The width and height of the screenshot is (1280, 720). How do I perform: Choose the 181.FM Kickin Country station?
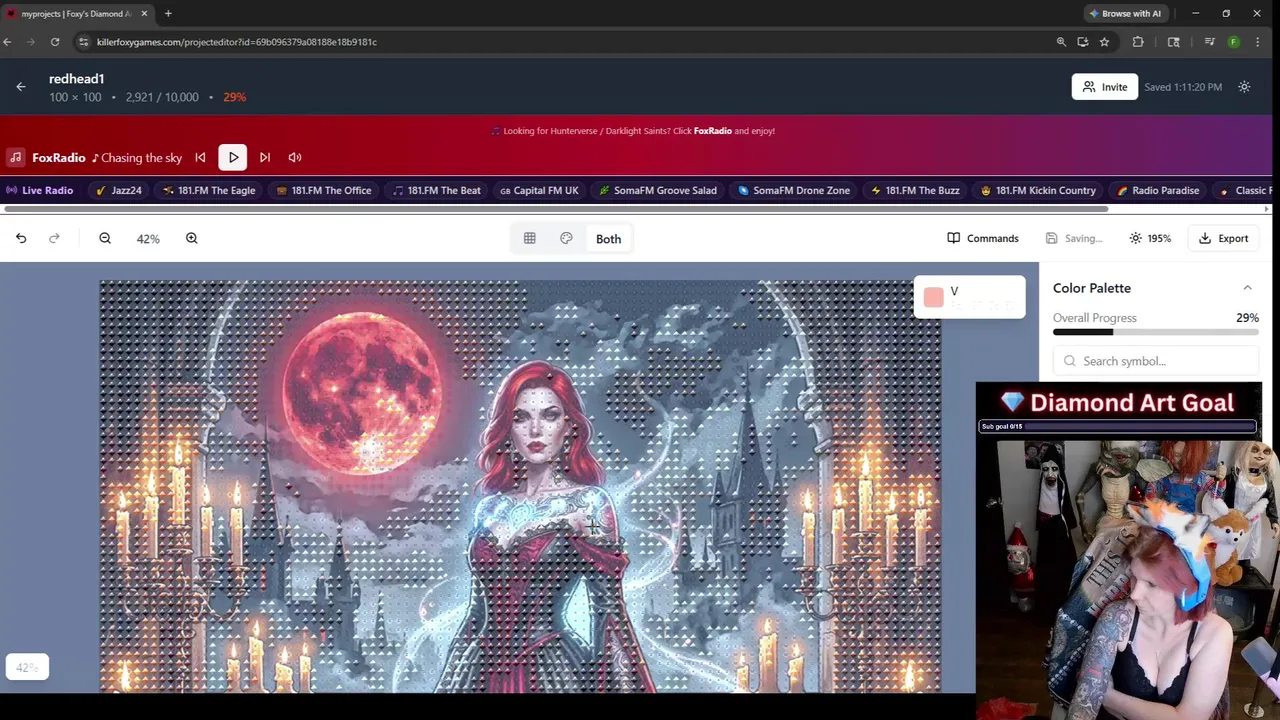point(1038,190)
